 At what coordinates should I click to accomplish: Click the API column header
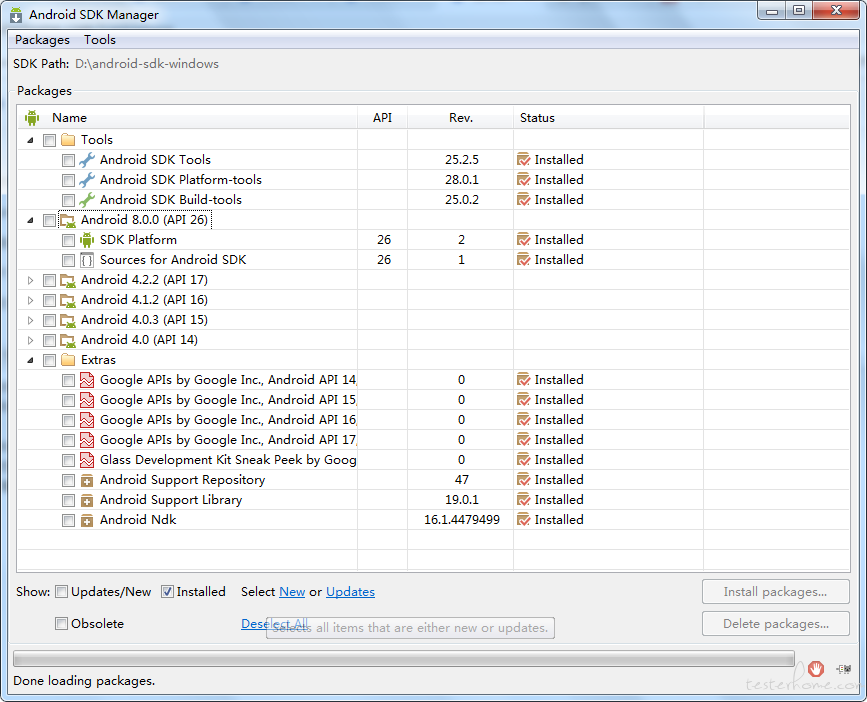coord(382,118)
